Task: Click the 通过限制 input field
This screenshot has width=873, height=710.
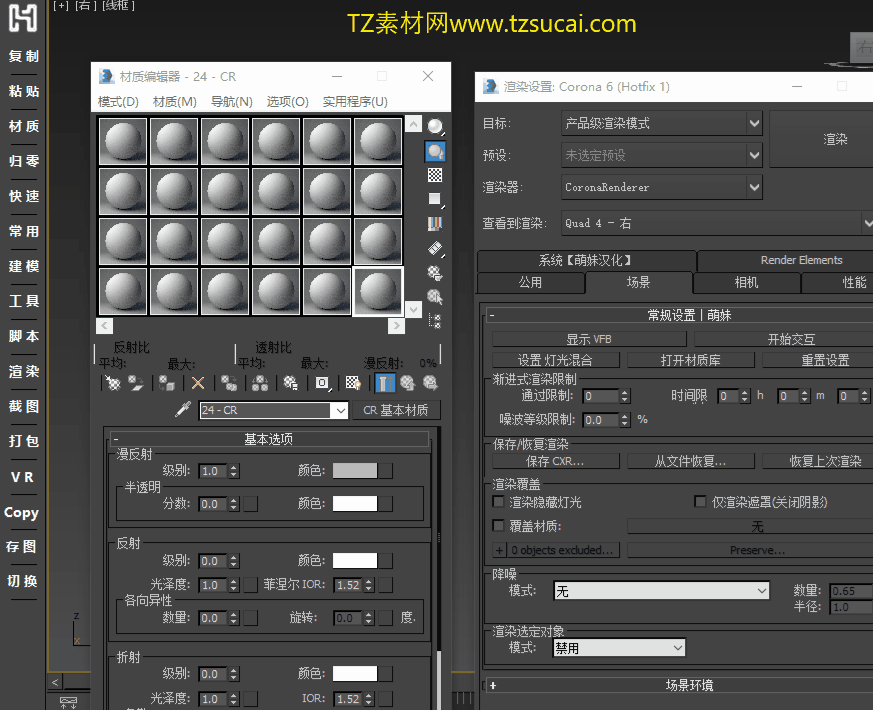Action: pyautogui.click(x=600, y=396)
